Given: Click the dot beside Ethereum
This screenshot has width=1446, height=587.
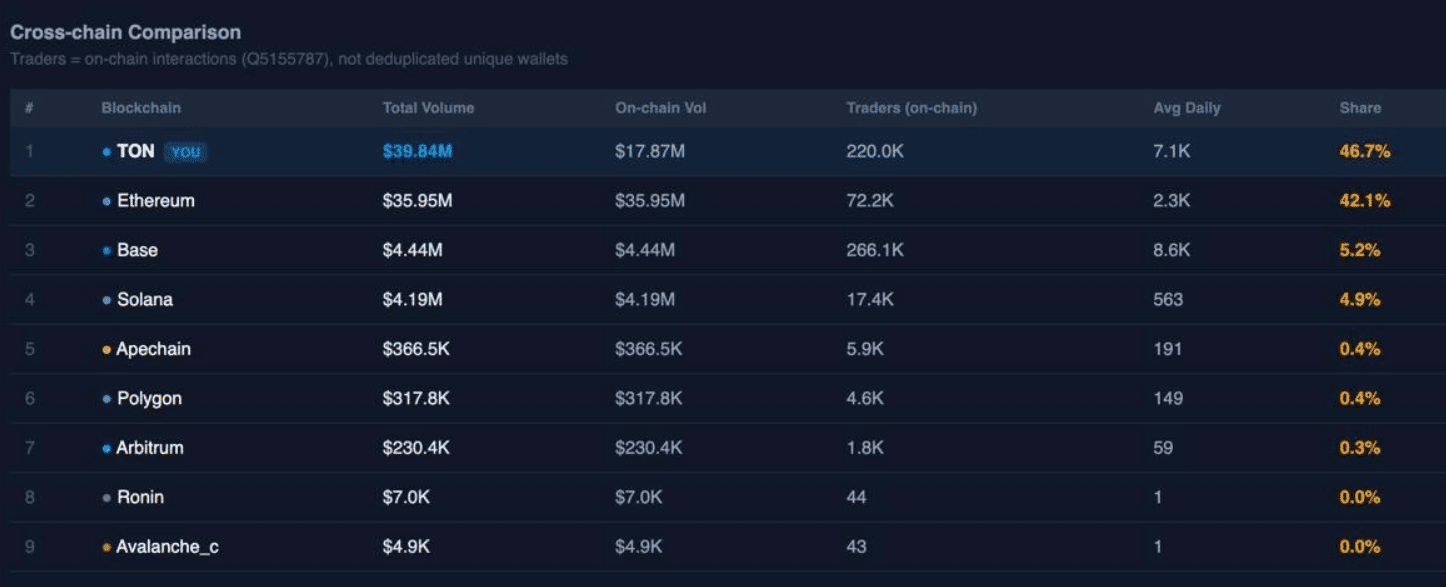Looking at the screenshot, I should 106,202.
